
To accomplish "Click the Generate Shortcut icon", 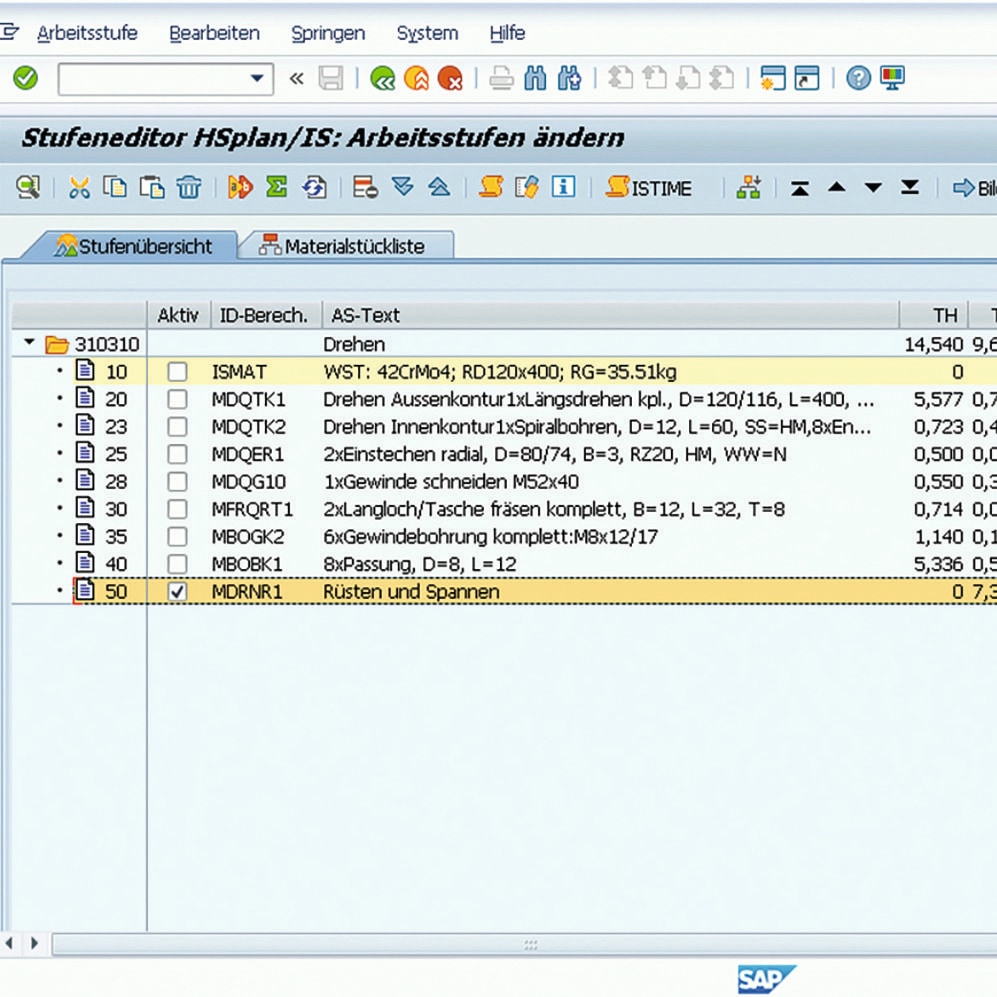I will (807, 78).
